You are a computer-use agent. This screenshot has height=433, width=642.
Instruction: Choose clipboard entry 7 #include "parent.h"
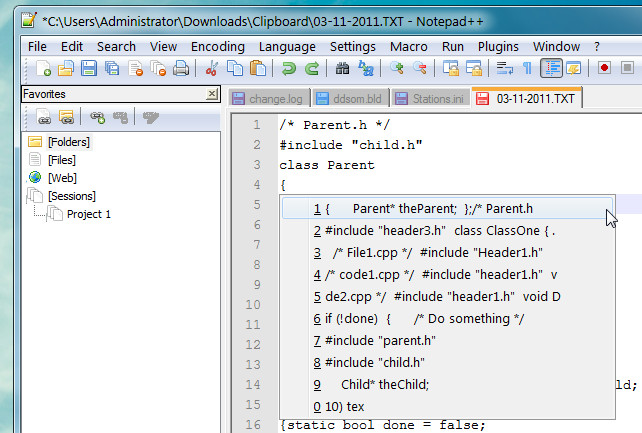(x=447, y=341)
